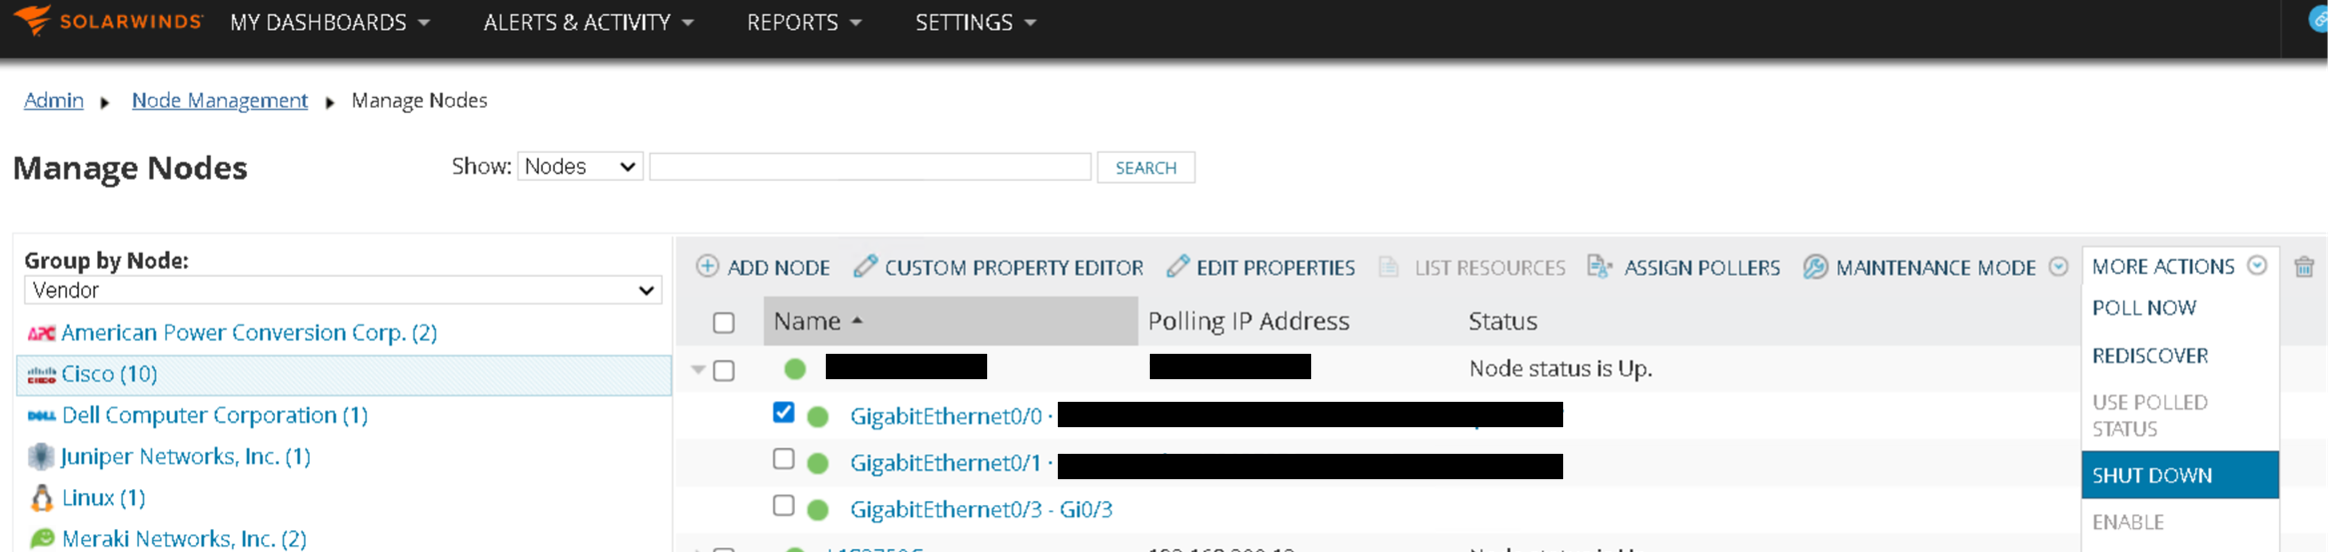The image size is (2328, 552).
Task: Click the trash delete icon
Action: pos(2304,267)
